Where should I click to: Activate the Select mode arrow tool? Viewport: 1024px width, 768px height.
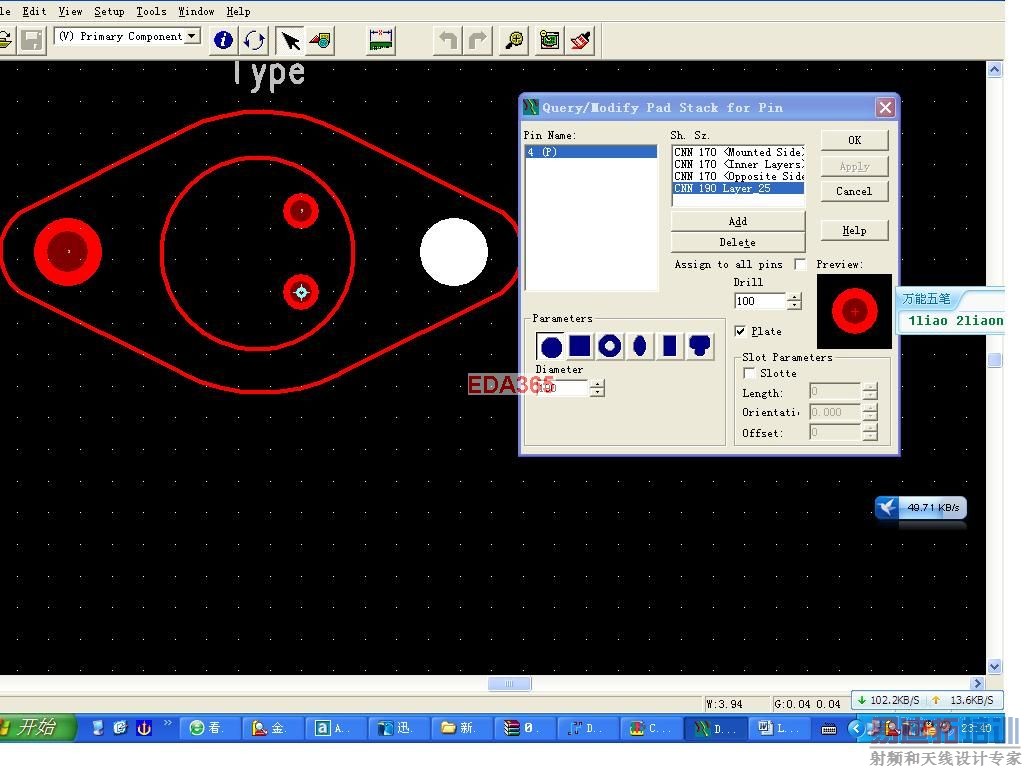pyautogui.click(x=290, y=40)
